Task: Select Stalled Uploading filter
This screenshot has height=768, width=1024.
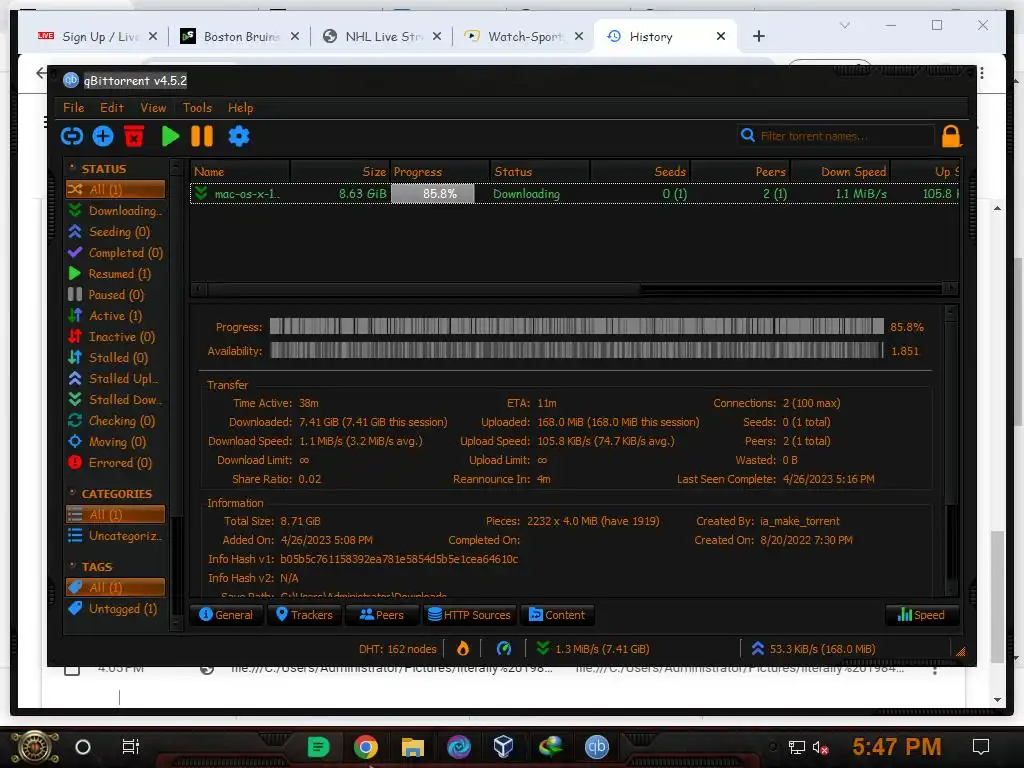Action: pos(115,378)
